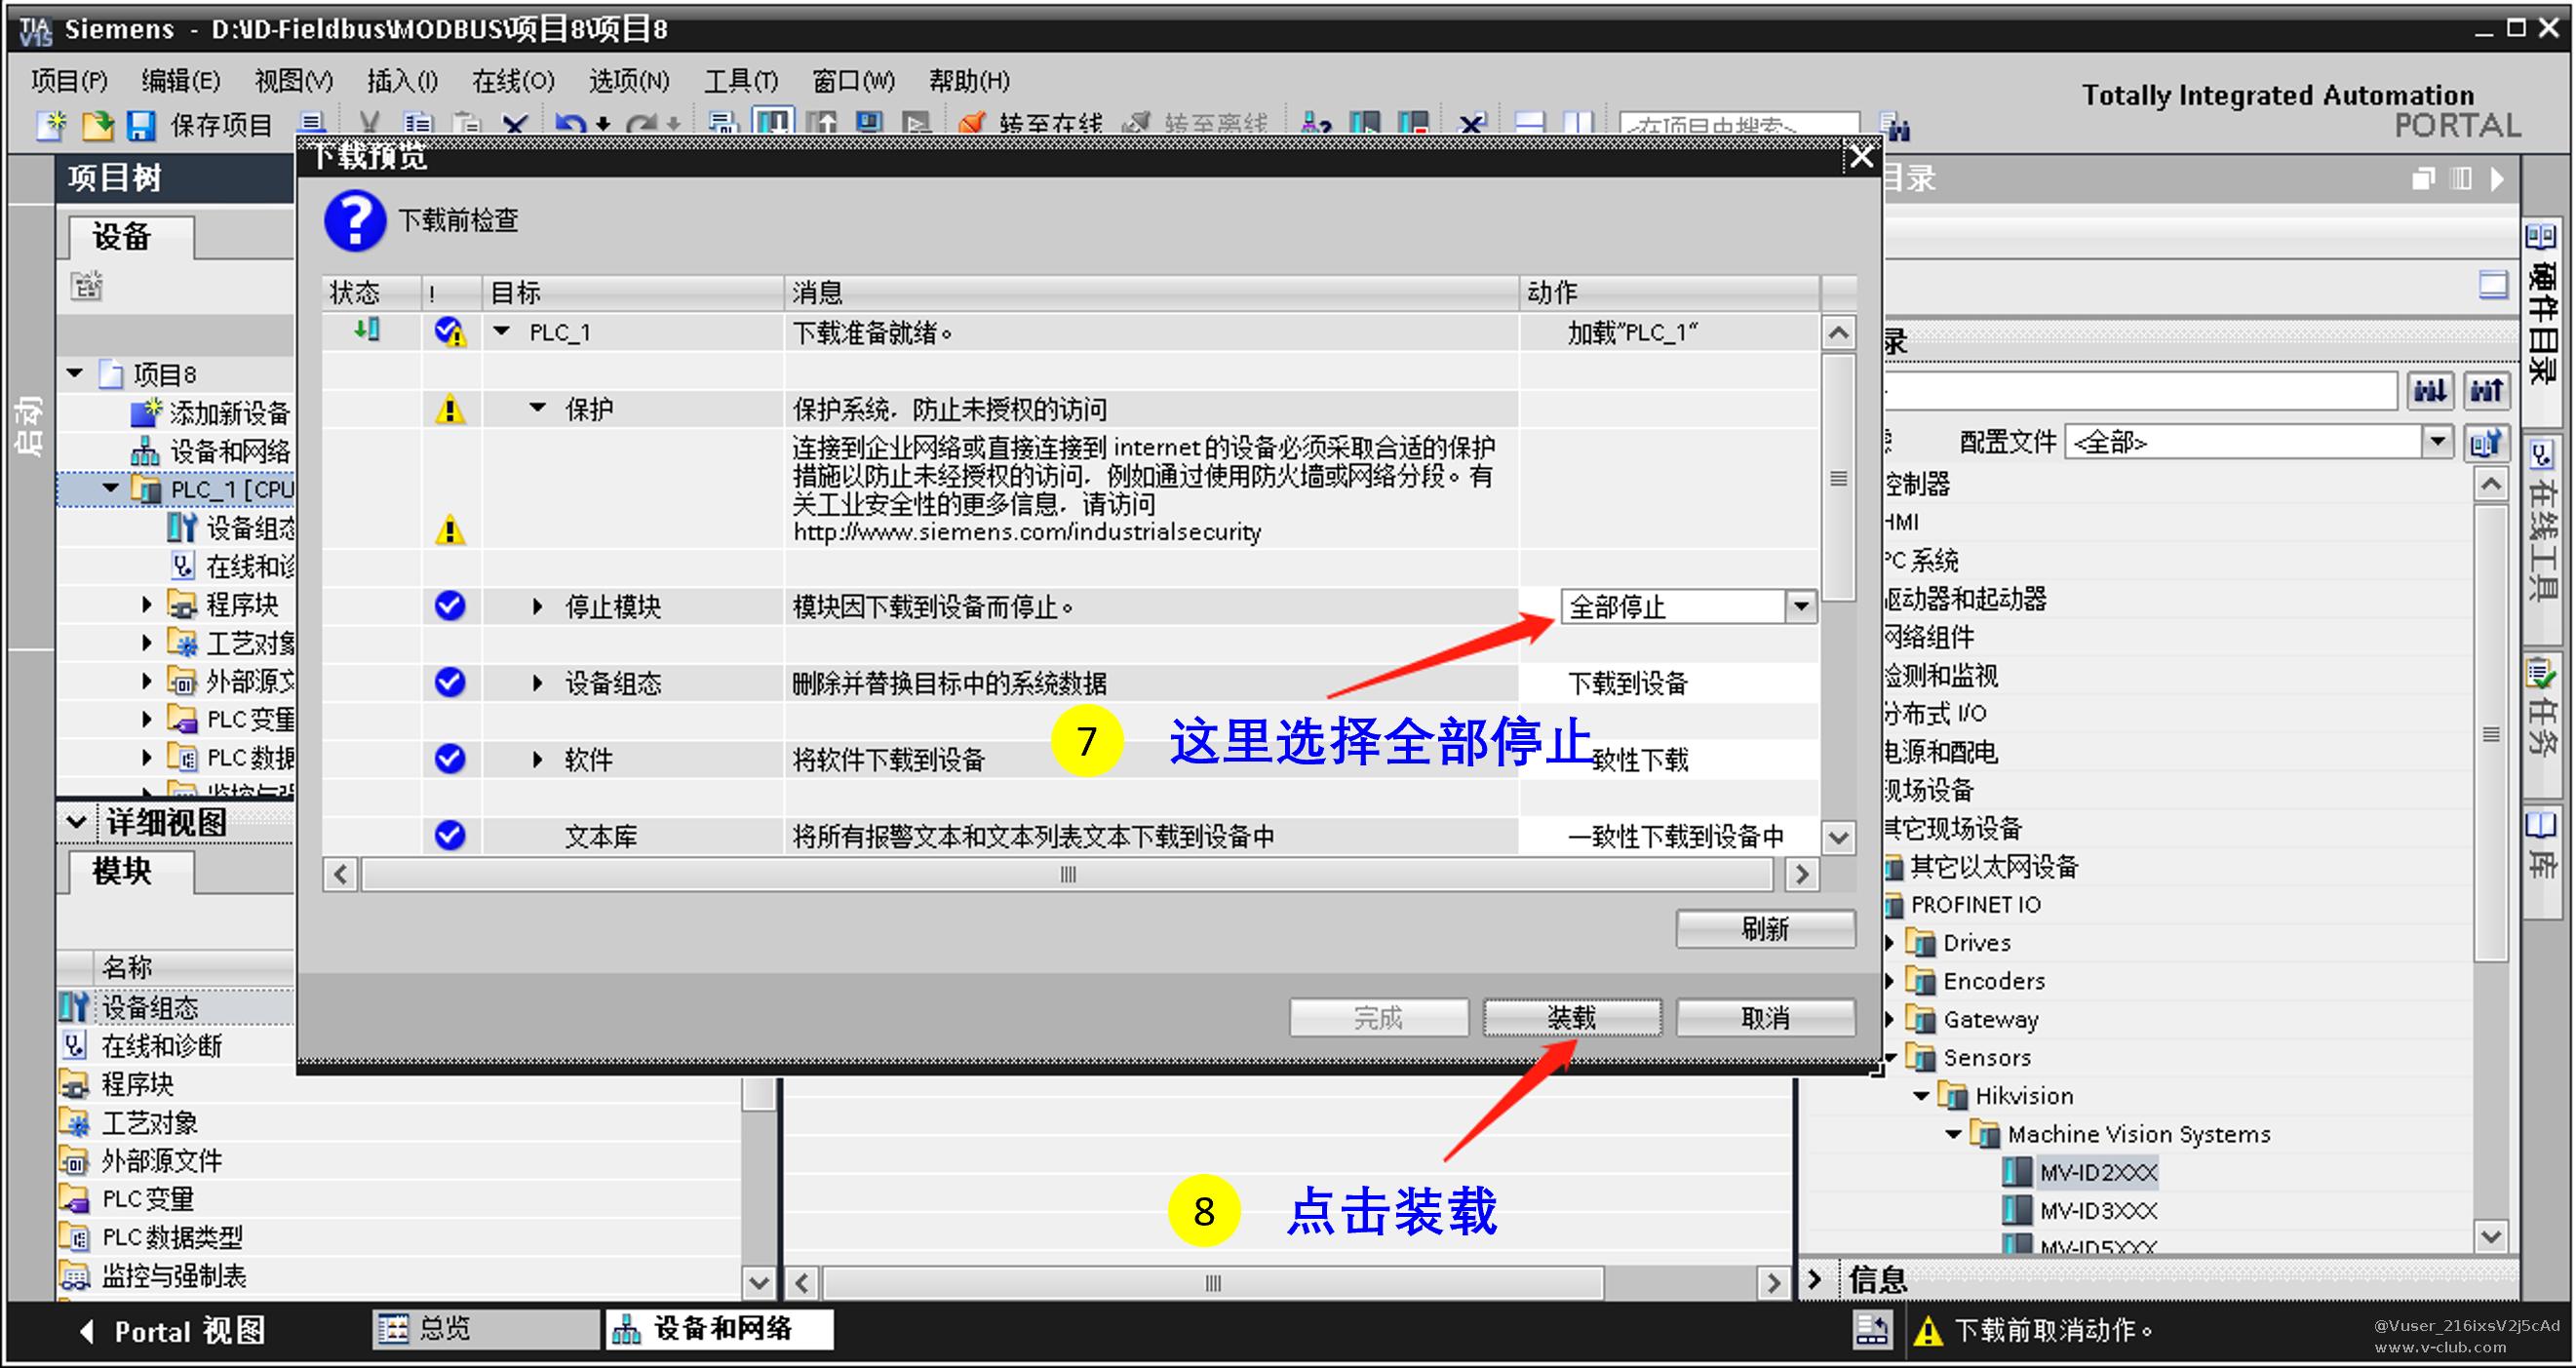Open the 全部停止 action dropdown

pos(1801,607)
